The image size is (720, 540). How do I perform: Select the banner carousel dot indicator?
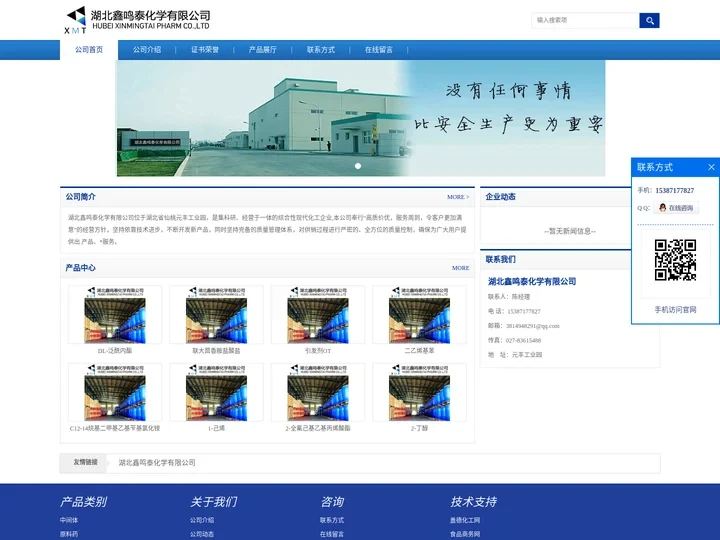[x=358, y=166]
